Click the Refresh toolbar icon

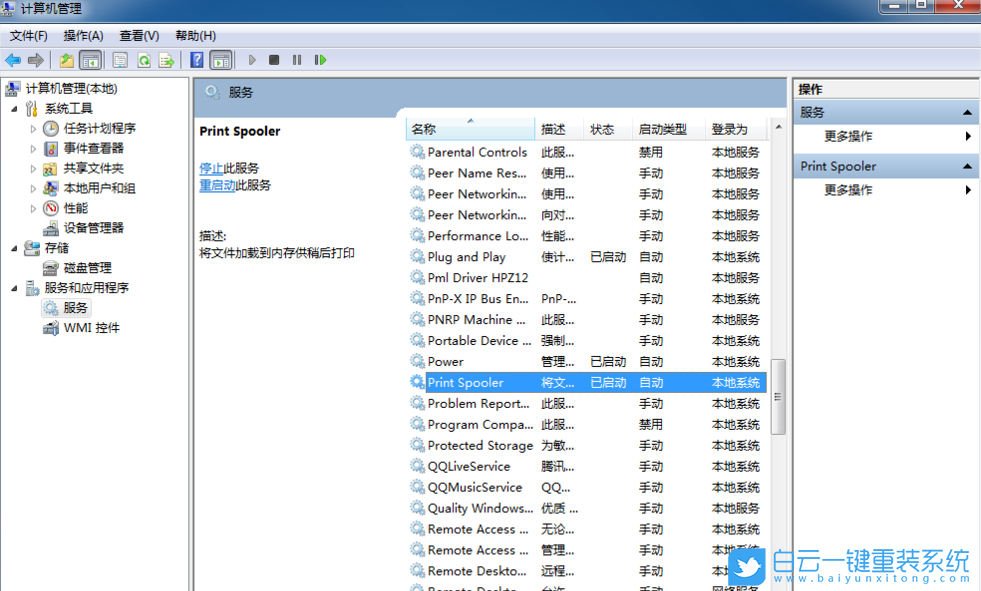(x=144, y=60)
